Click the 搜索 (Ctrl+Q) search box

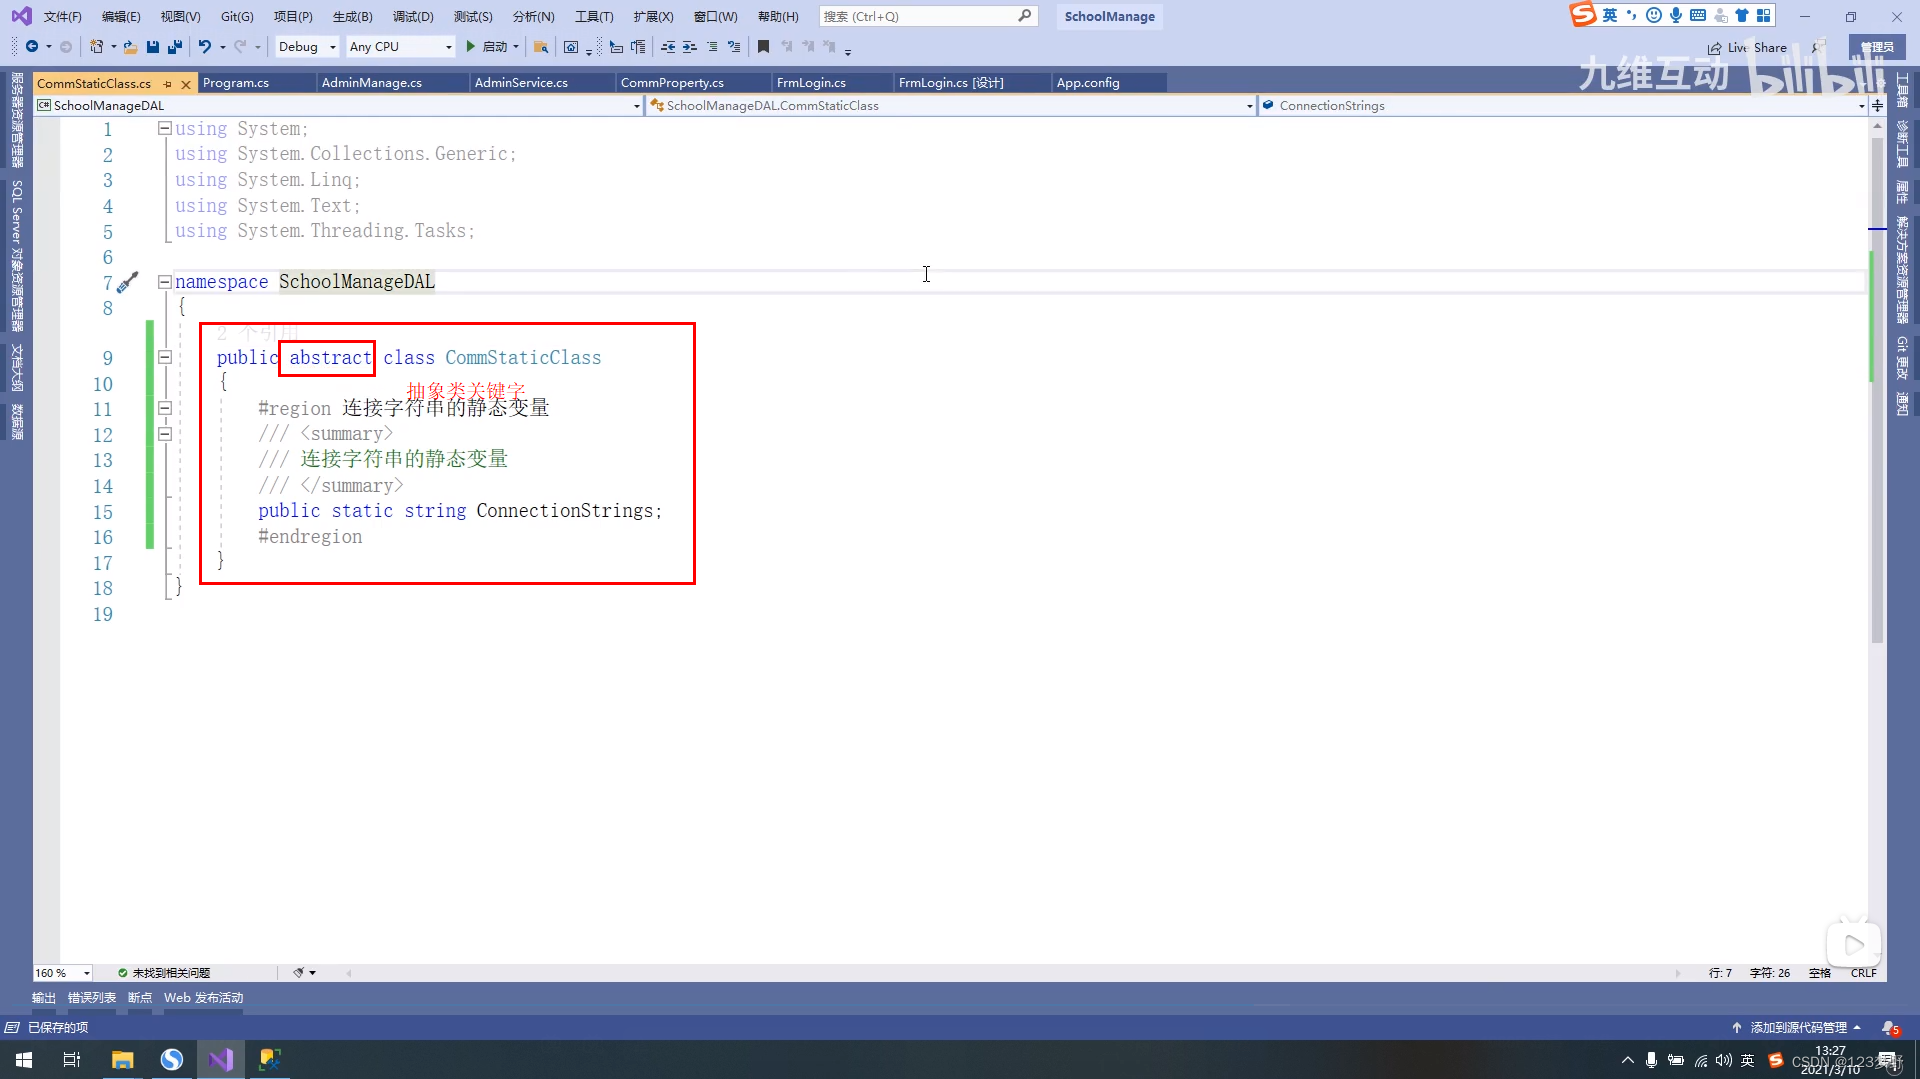[x=927, y=16]
